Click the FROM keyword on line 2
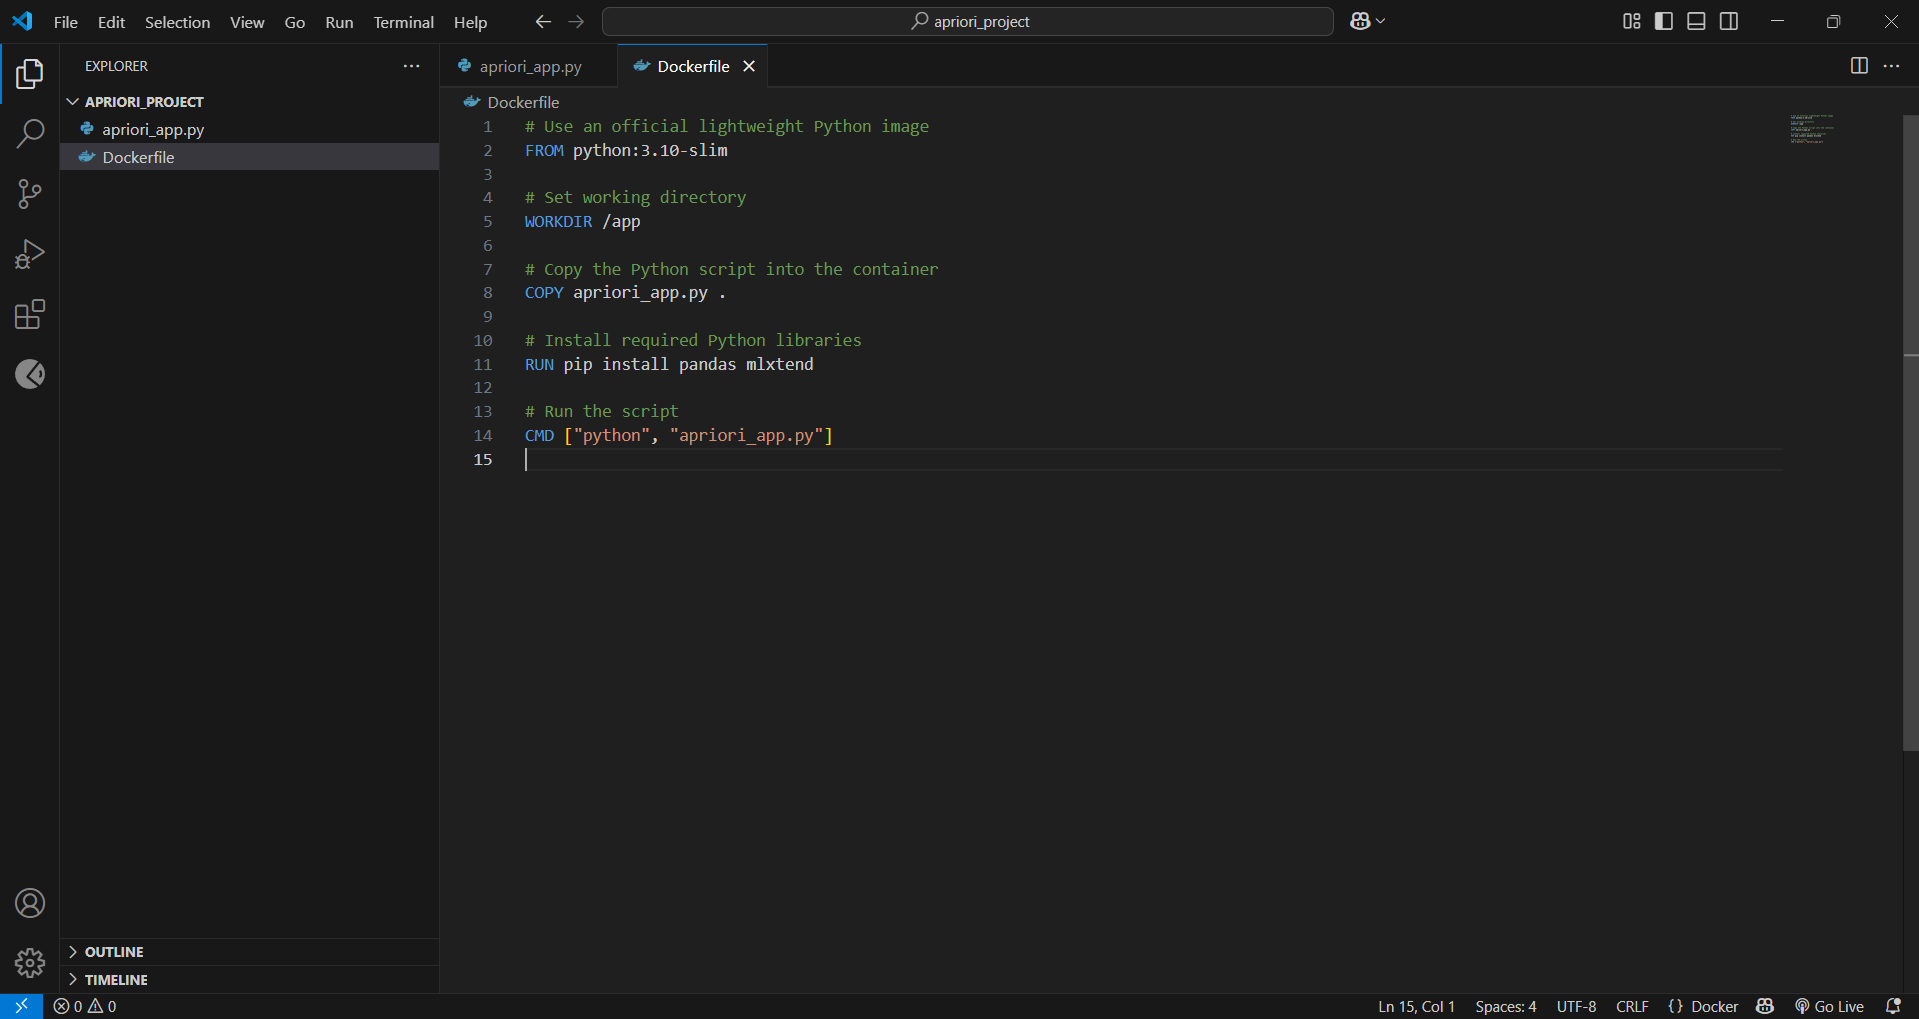This screenshot has height=1019, width=1919. [544, 150]
